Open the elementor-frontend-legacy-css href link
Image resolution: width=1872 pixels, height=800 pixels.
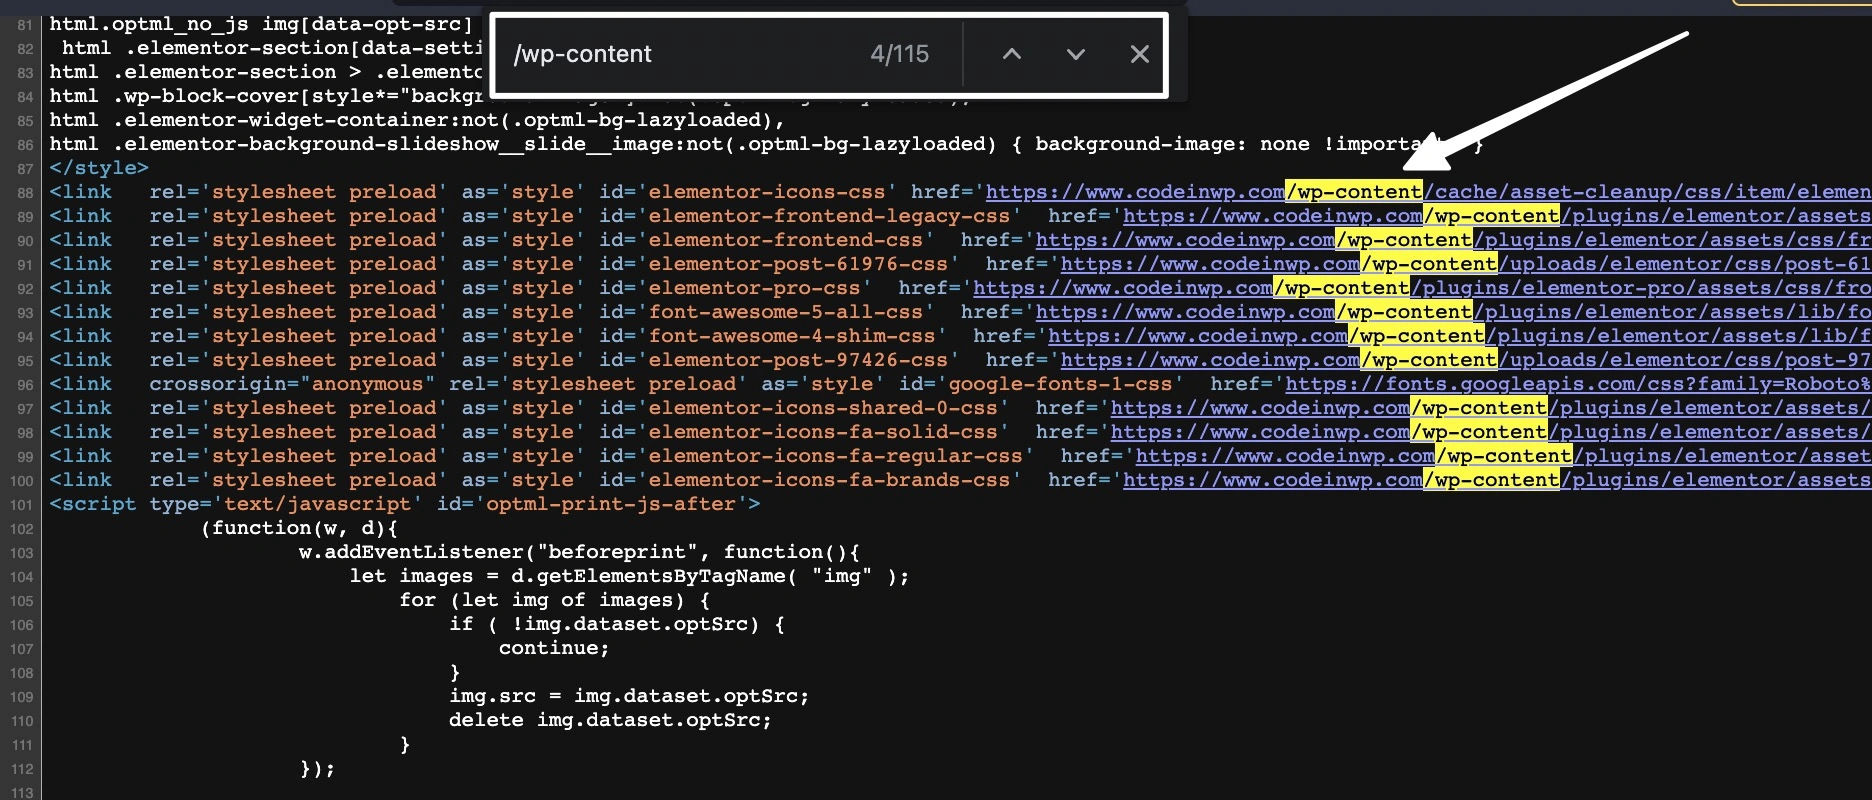[1272, 216]
